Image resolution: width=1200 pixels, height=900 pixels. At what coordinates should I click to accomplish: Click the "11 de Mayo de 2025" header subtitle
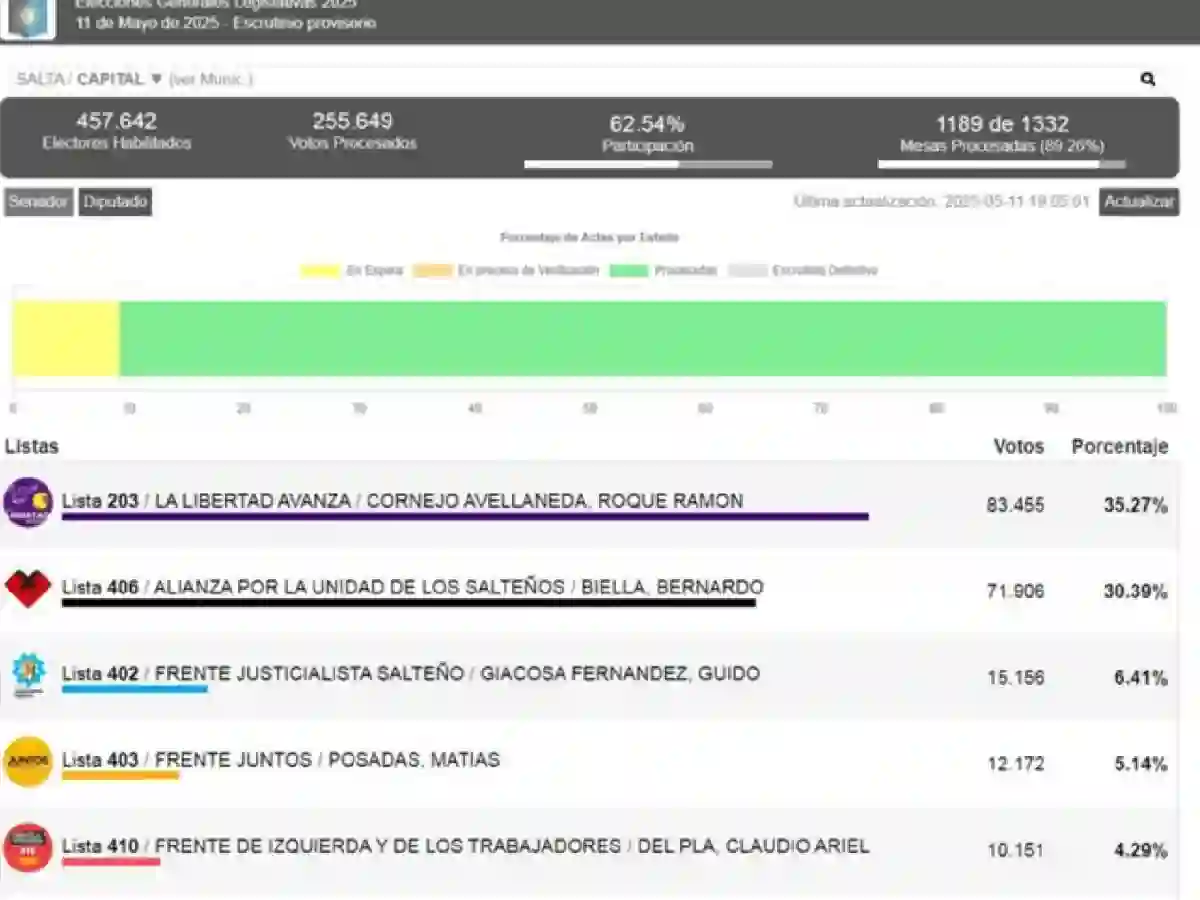coord(224,23)
